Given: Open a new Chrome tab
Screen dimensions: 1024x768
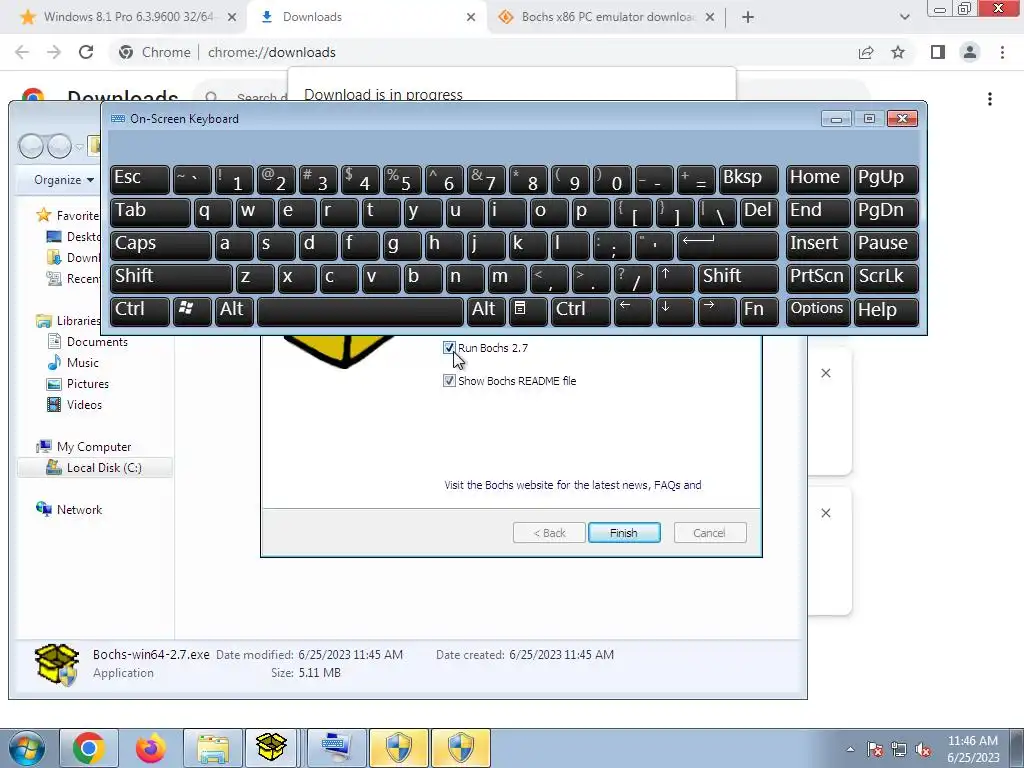Looking at the screenshot, I should pyautogui.click(x=748, y=17).
